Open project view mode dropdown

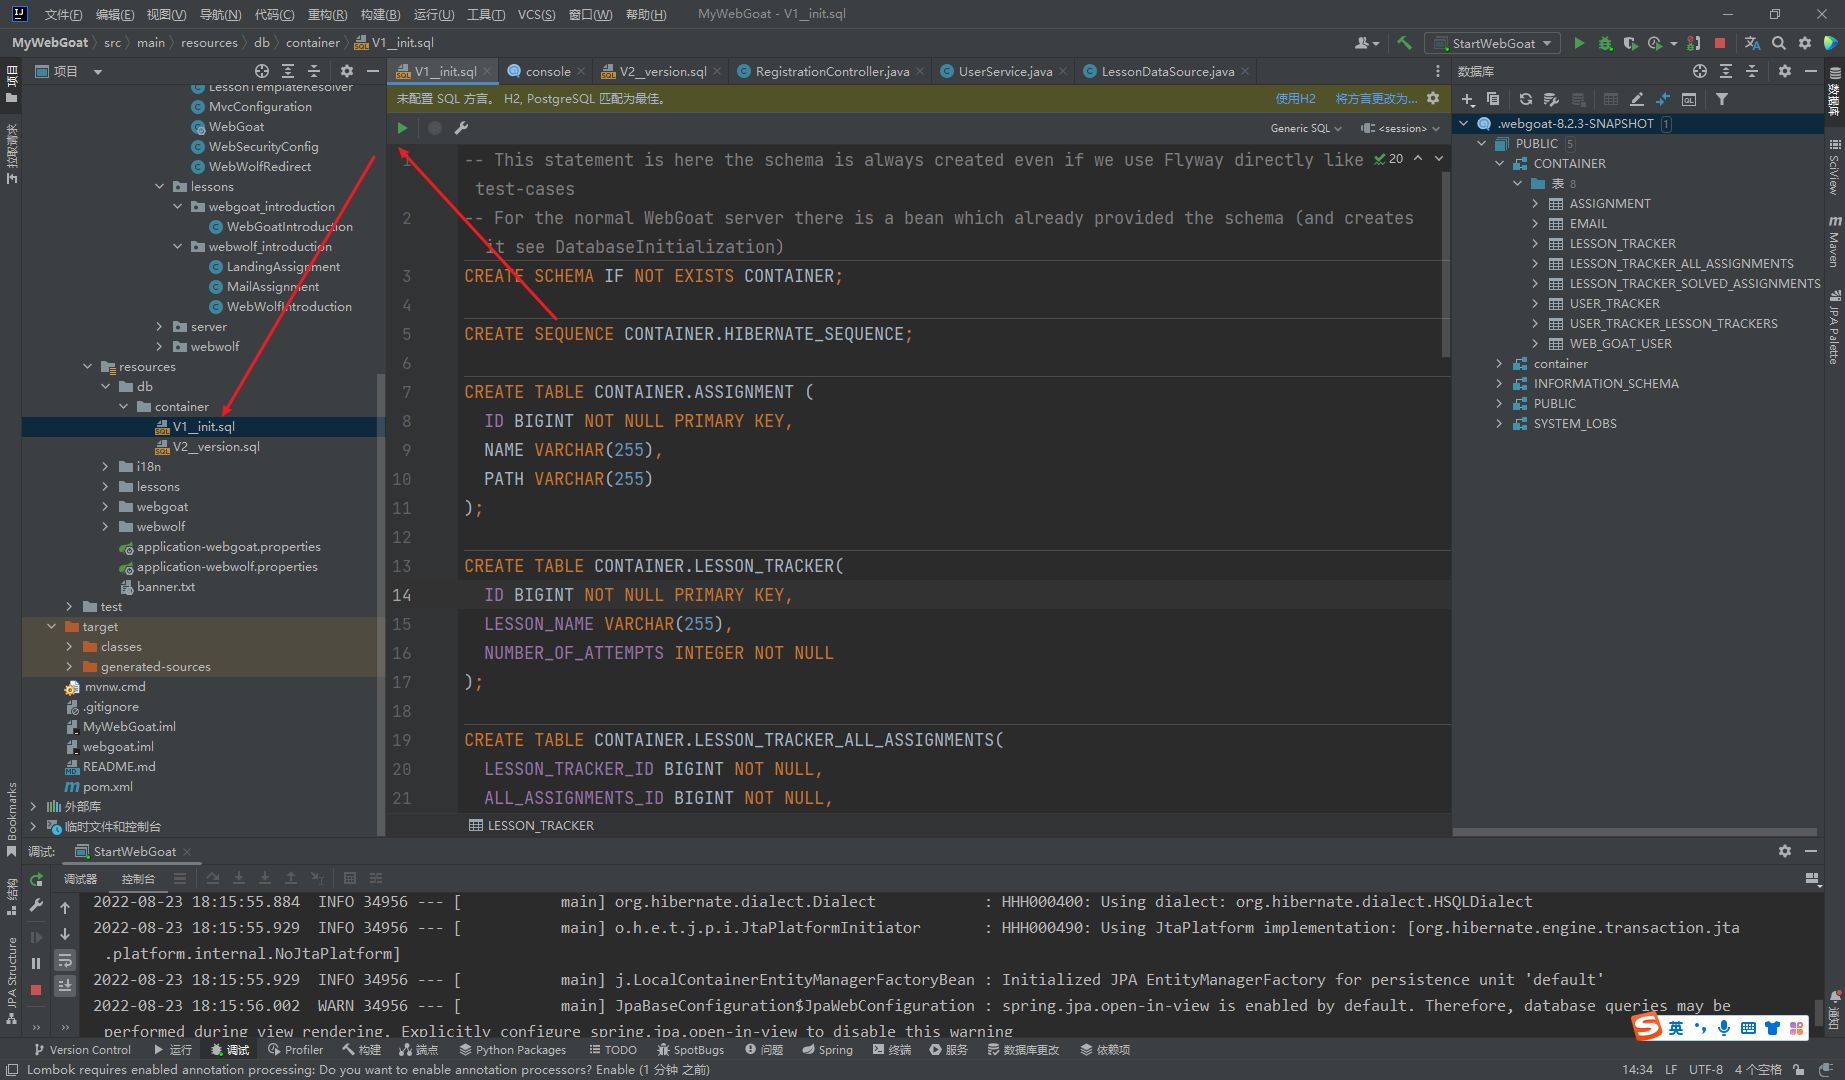click(98, 71)
